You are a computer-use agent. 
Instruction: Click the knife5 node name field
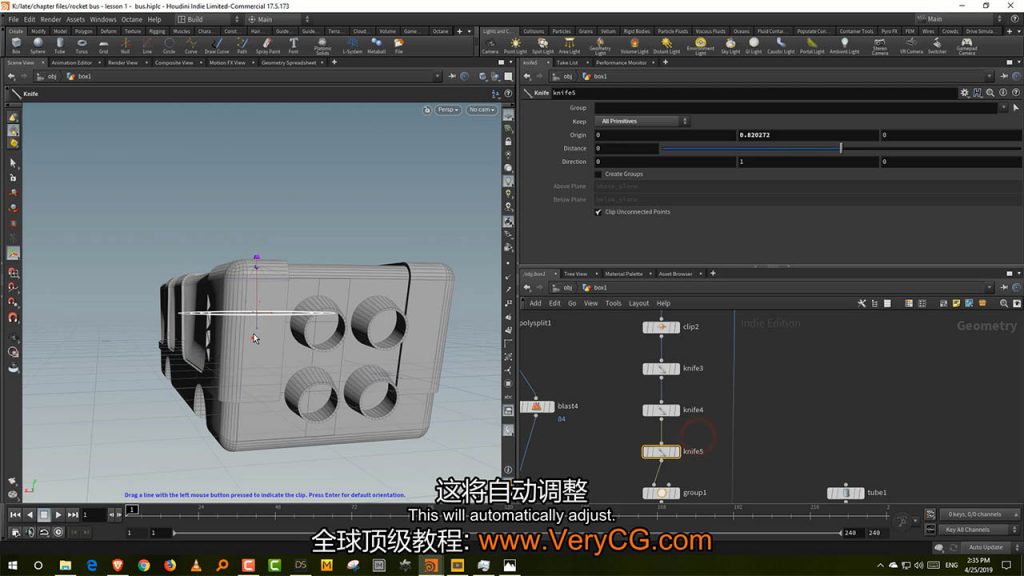(753, 93)
